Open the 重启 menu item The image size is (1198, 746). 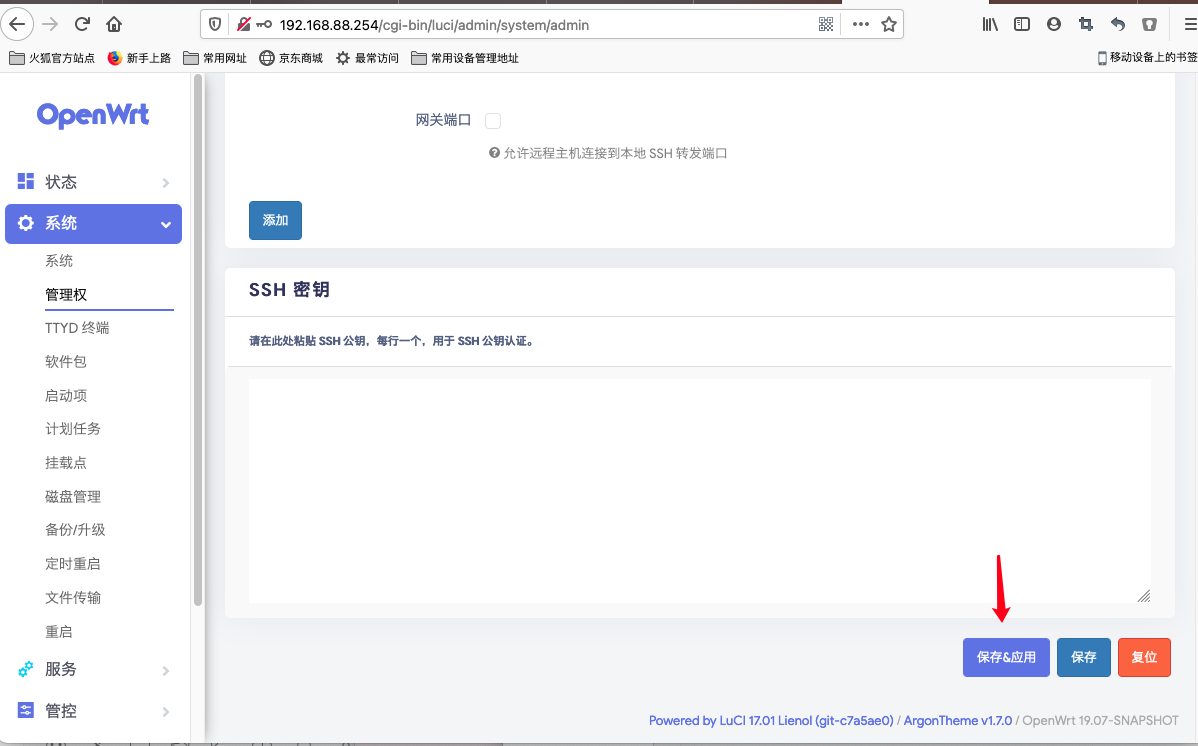pos(59,632)
